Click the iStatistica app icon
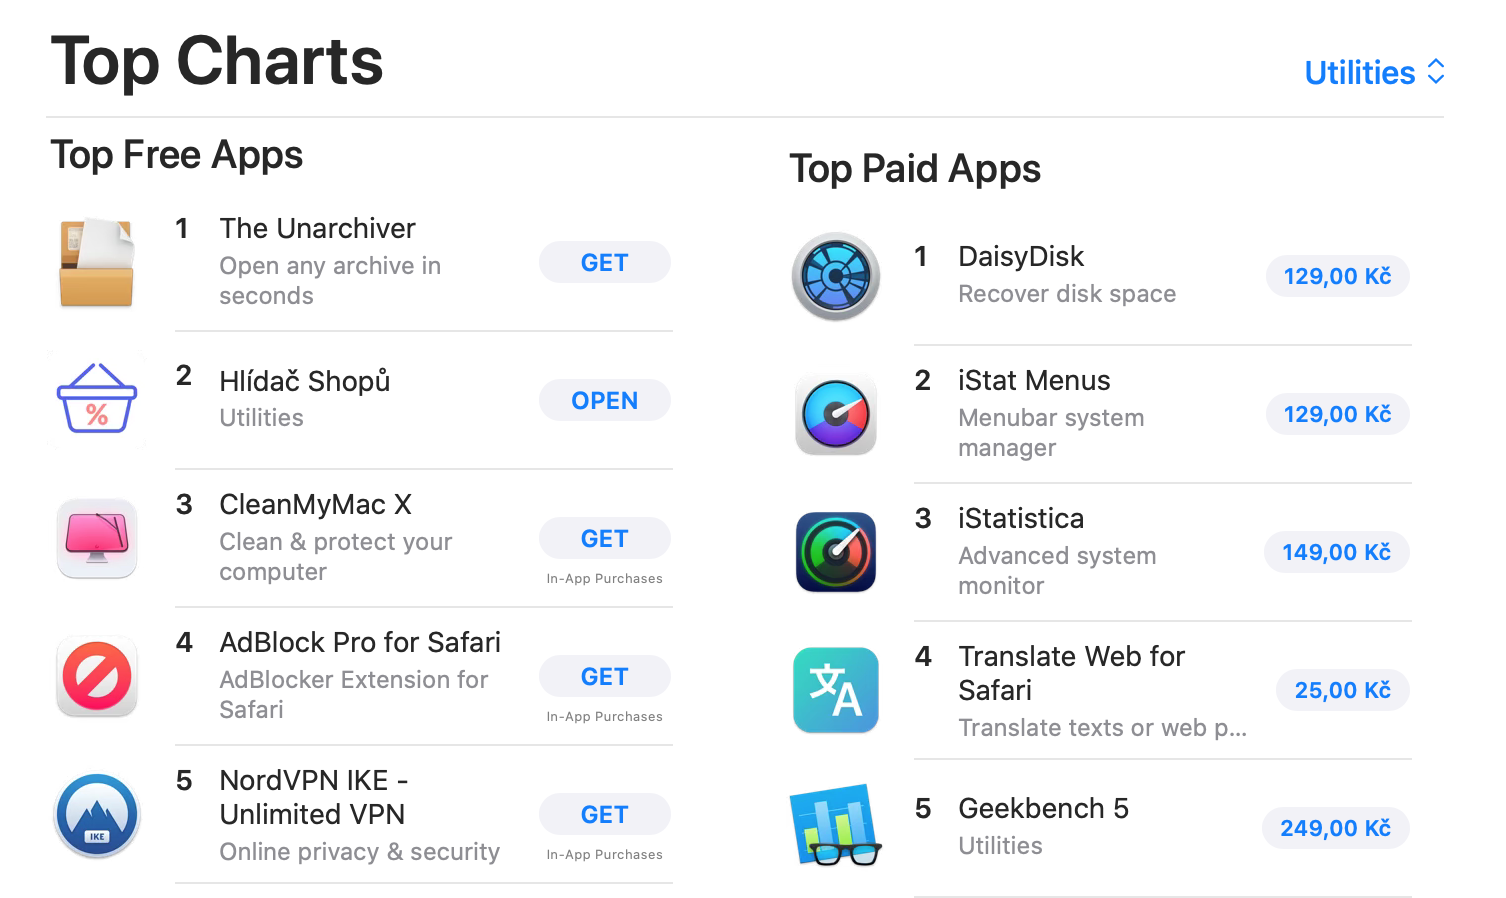This screenshot has width=1506, height=898. [x=835, y=552]
